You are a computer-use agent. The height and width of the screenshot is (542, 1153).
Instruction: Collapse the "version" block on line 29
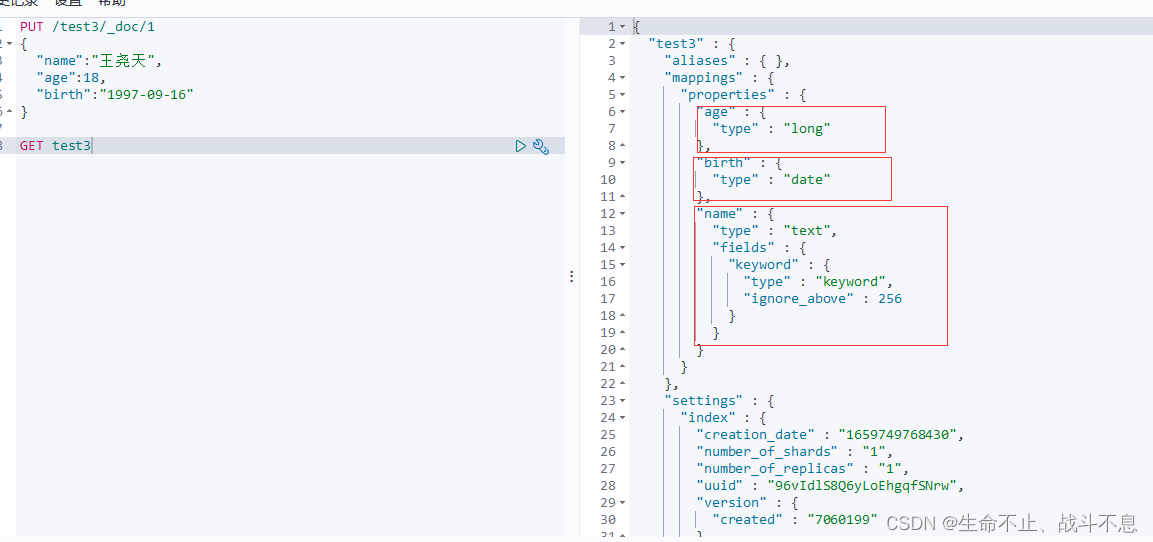point(623,503)
